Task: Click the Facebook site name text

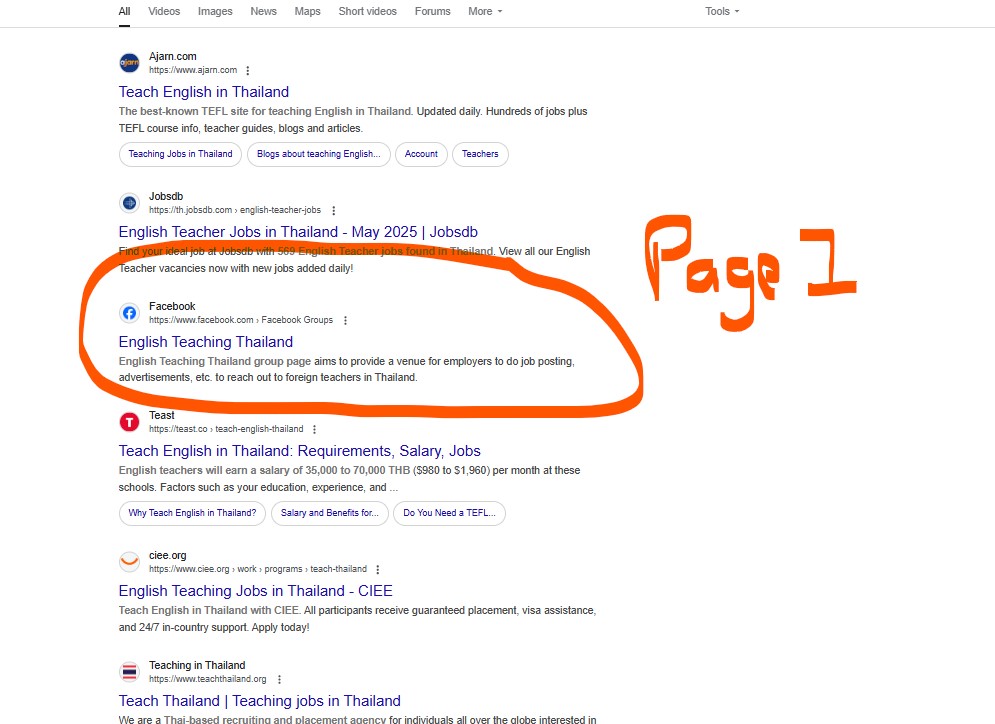Action: pyautogui.click(x=172, y=306)
